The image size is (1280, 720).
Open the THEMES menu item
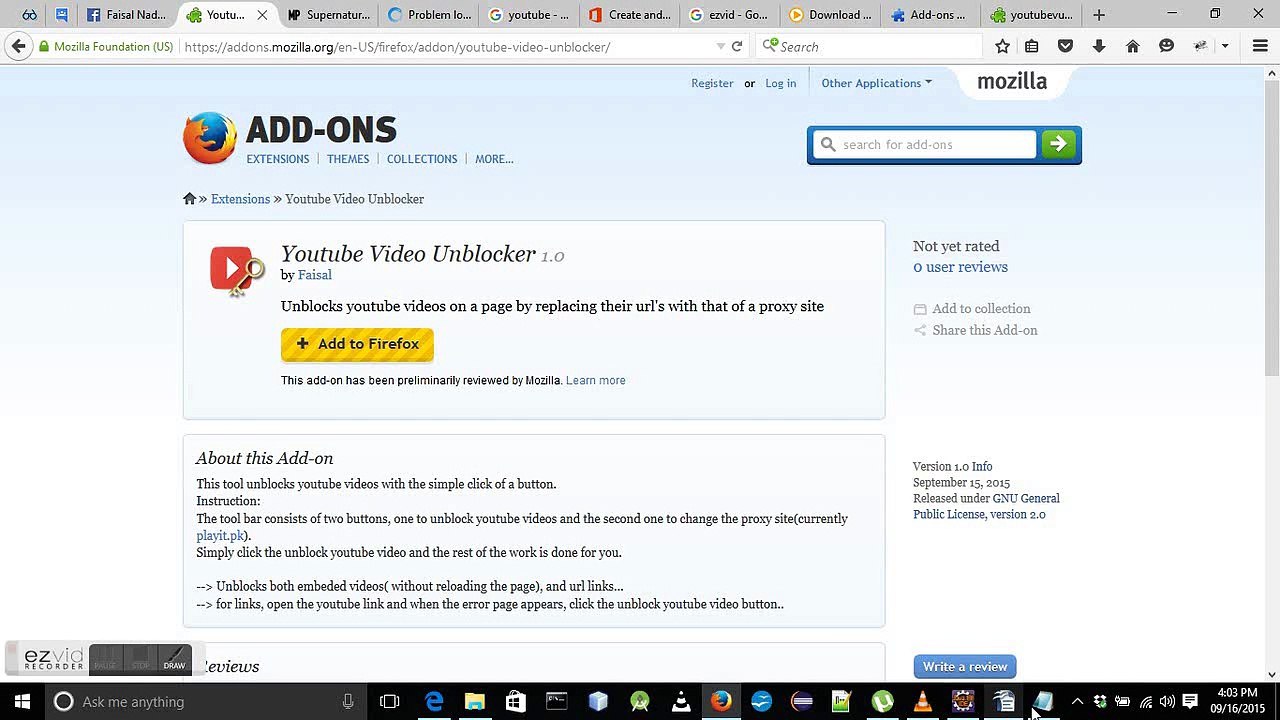(x=348, y=159)
